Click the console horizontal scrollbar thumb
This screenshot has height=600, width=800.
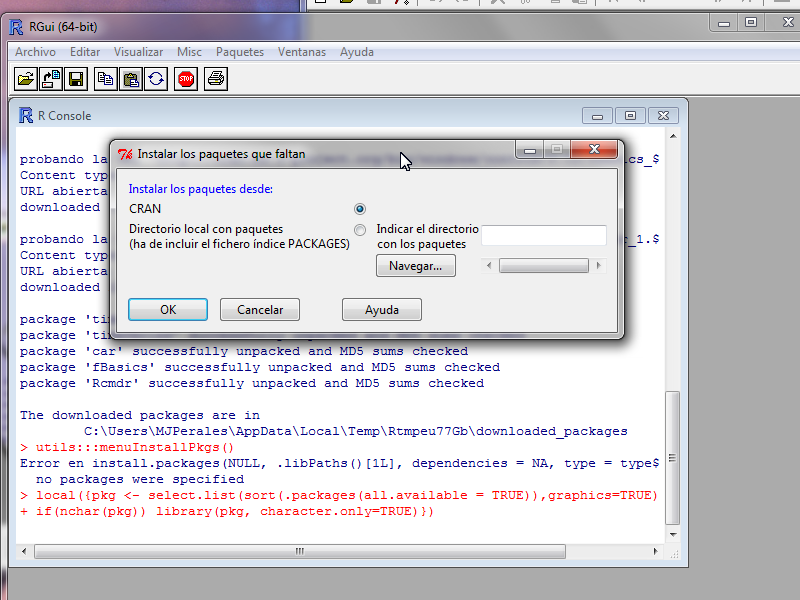tap(300, 552)
